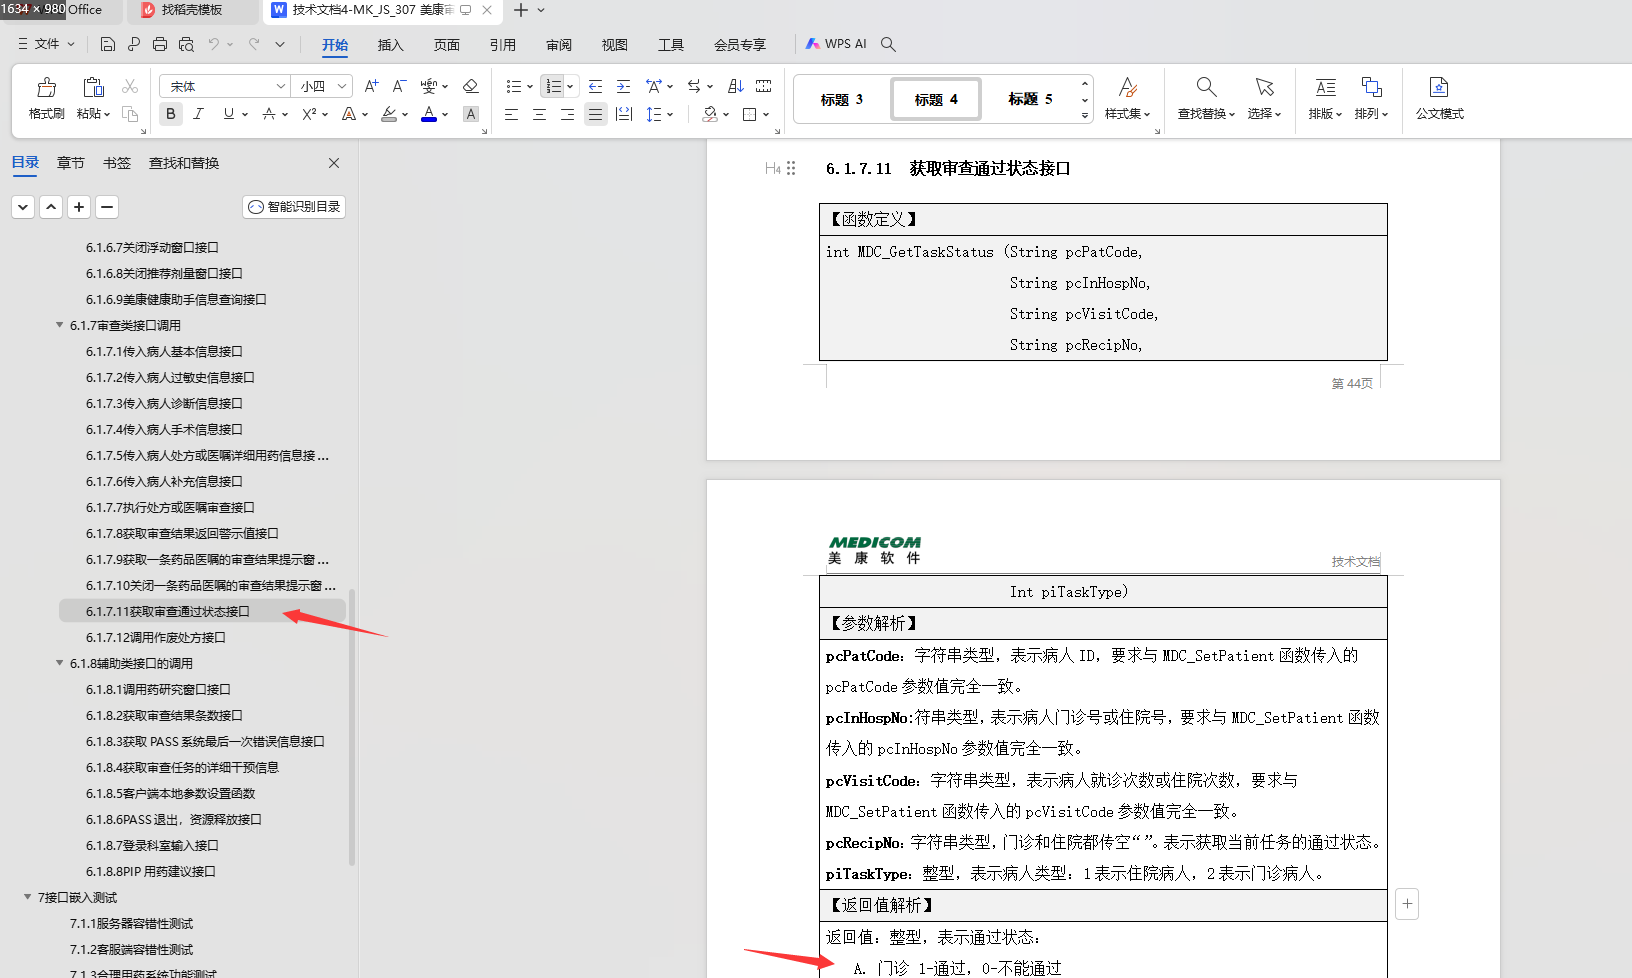Click the search magnifier next to WPS AI
Screen dimensions: 1632x978
[x=888, y=44]
